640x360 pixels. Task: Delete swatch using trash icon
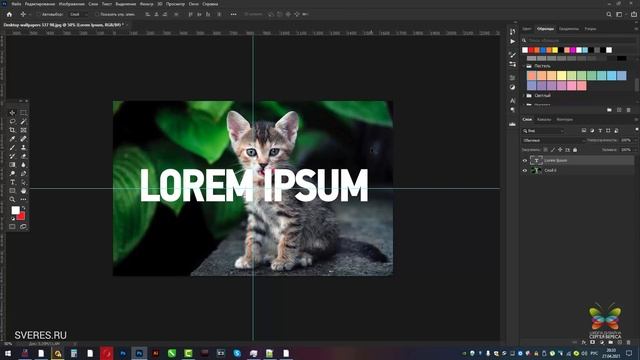pyautogui.click(x=629, y=110)
